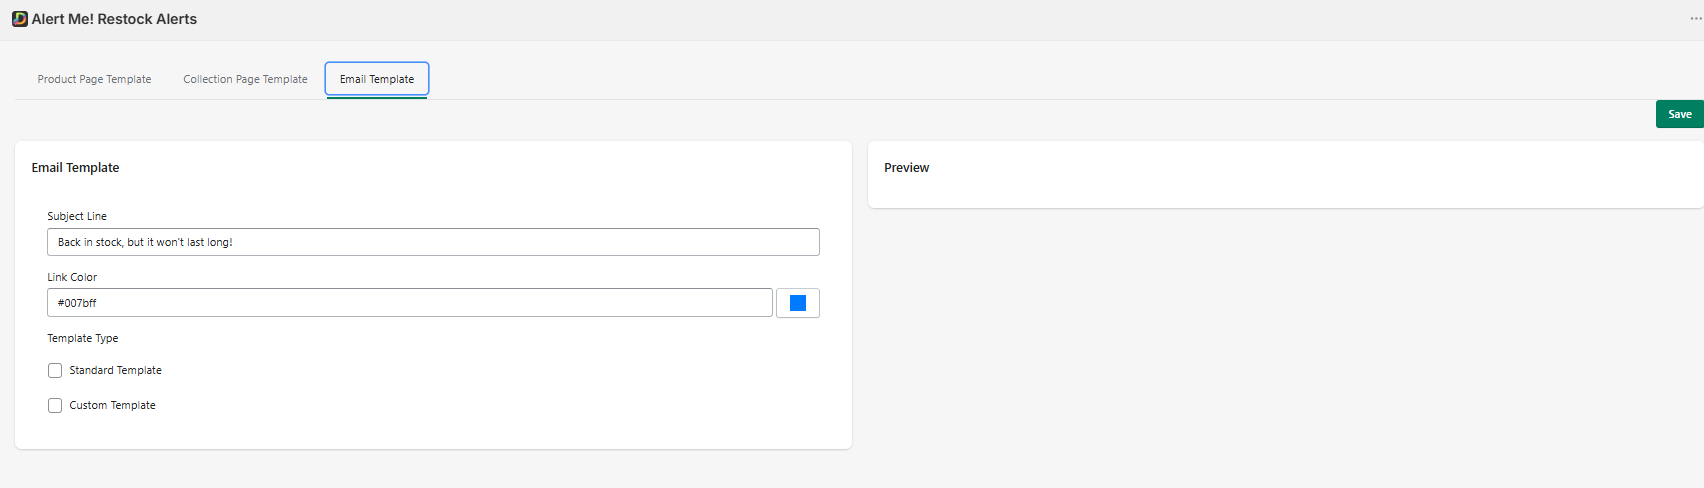Viewport: 1704px width, 488px height.
Task: Check the Standard Template checkbox
Action: coord(55,371)
